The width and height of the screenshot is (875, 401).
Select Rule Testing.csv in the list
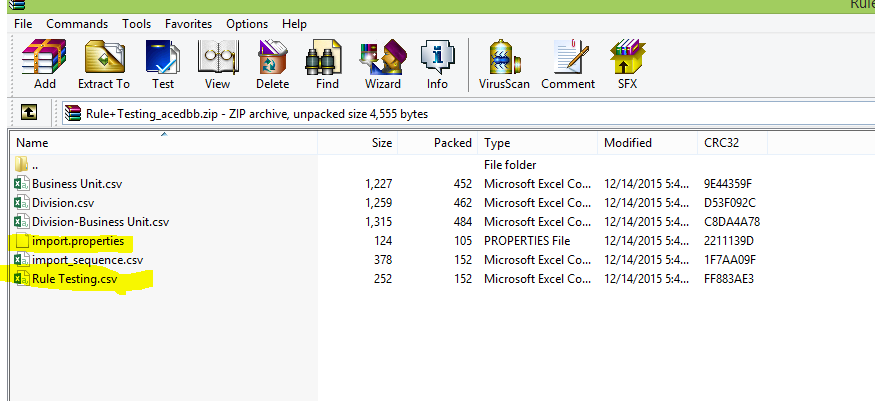click(x=74, y=279)
